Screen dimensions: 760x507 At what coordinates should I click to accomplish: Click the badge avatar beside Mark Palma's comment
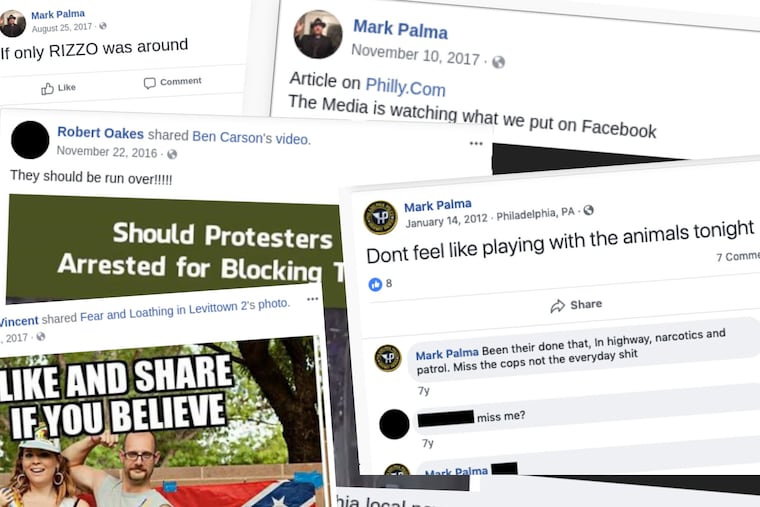tap(388, 357)
